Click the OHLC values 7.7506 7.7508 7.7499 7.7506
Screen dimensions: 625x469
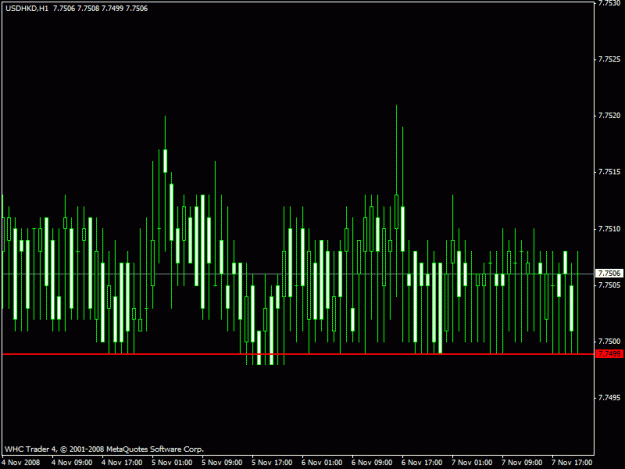pos(100,8)
